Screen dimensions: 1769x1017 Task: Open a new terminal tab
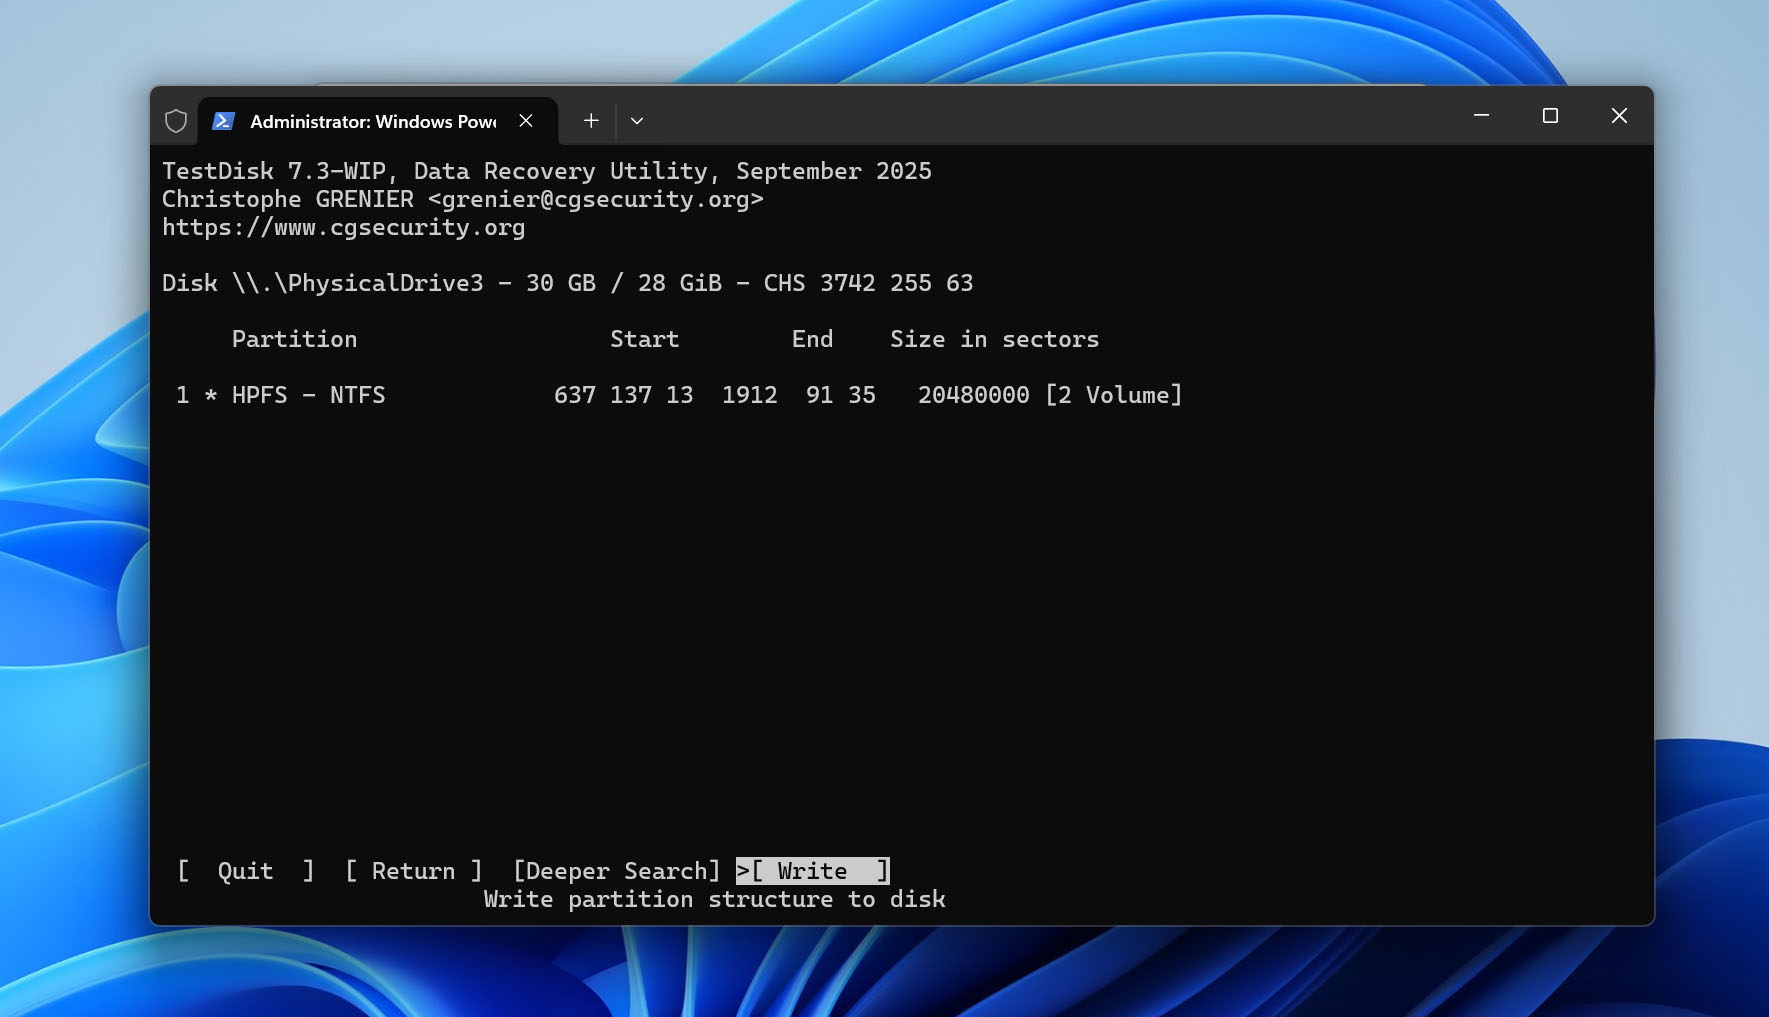click(591, 121)
